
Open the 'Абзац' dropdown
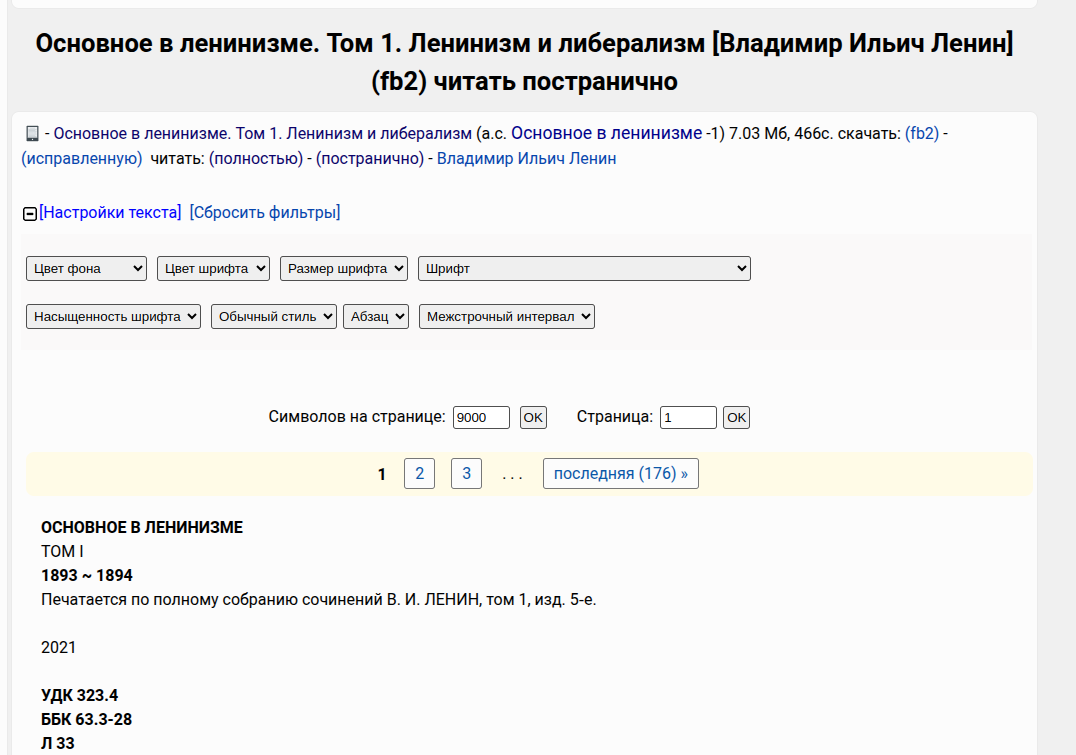[376, 316]
